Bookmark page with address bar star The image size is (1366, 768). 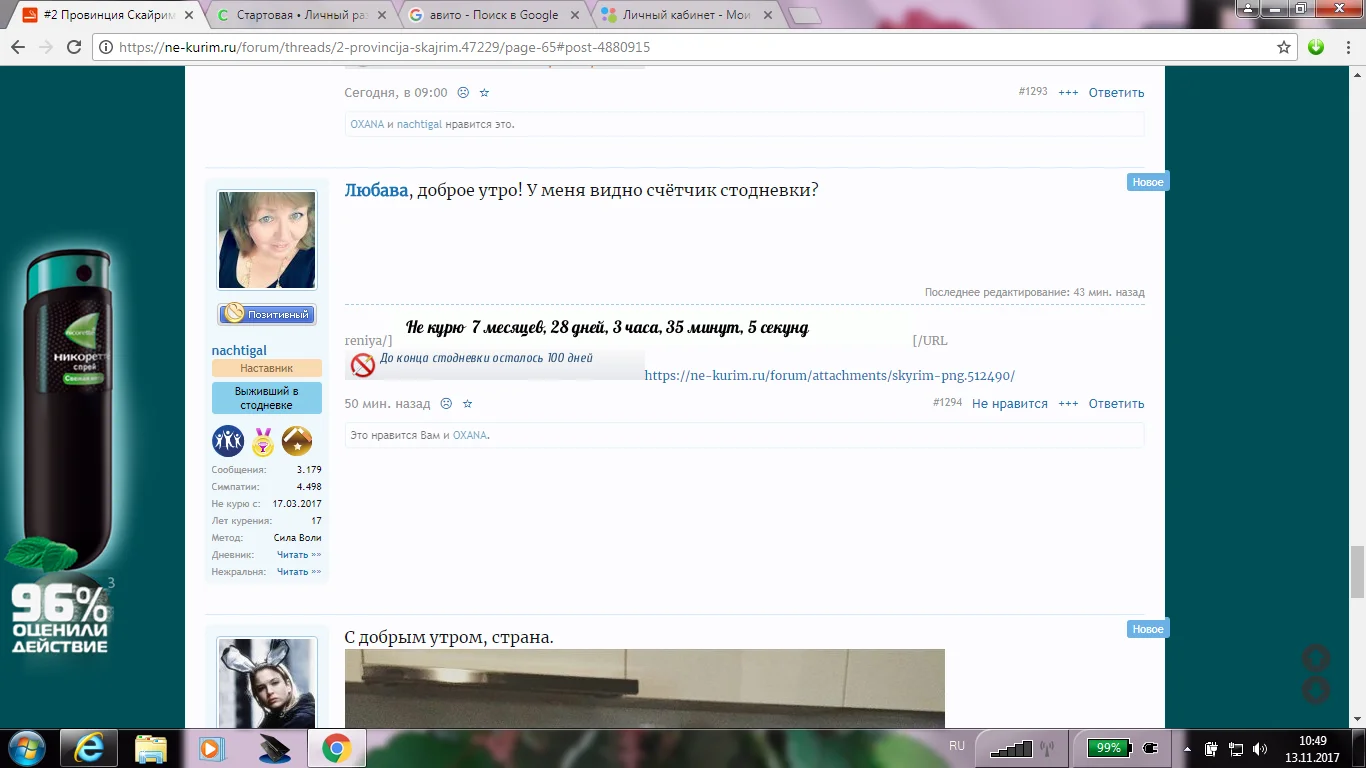1284,47
